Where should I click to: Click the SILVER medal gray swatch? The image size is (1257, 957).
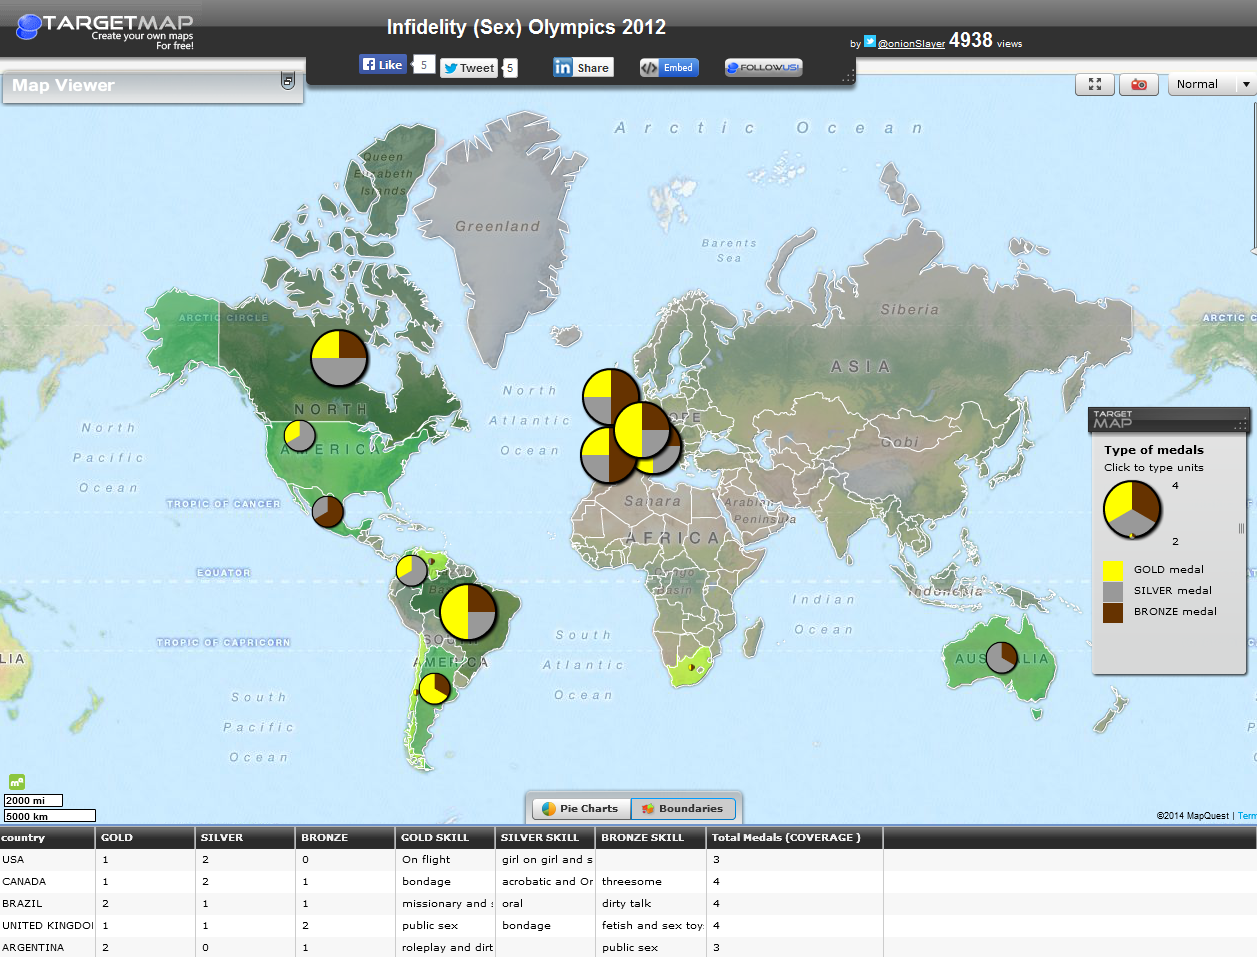(x=1113, y=592)
